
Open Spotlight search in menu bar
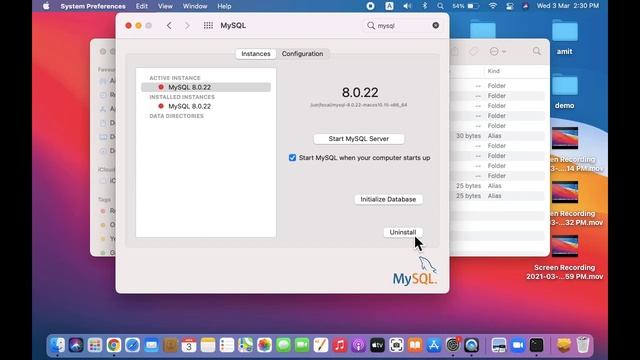(x=440, y=6)
